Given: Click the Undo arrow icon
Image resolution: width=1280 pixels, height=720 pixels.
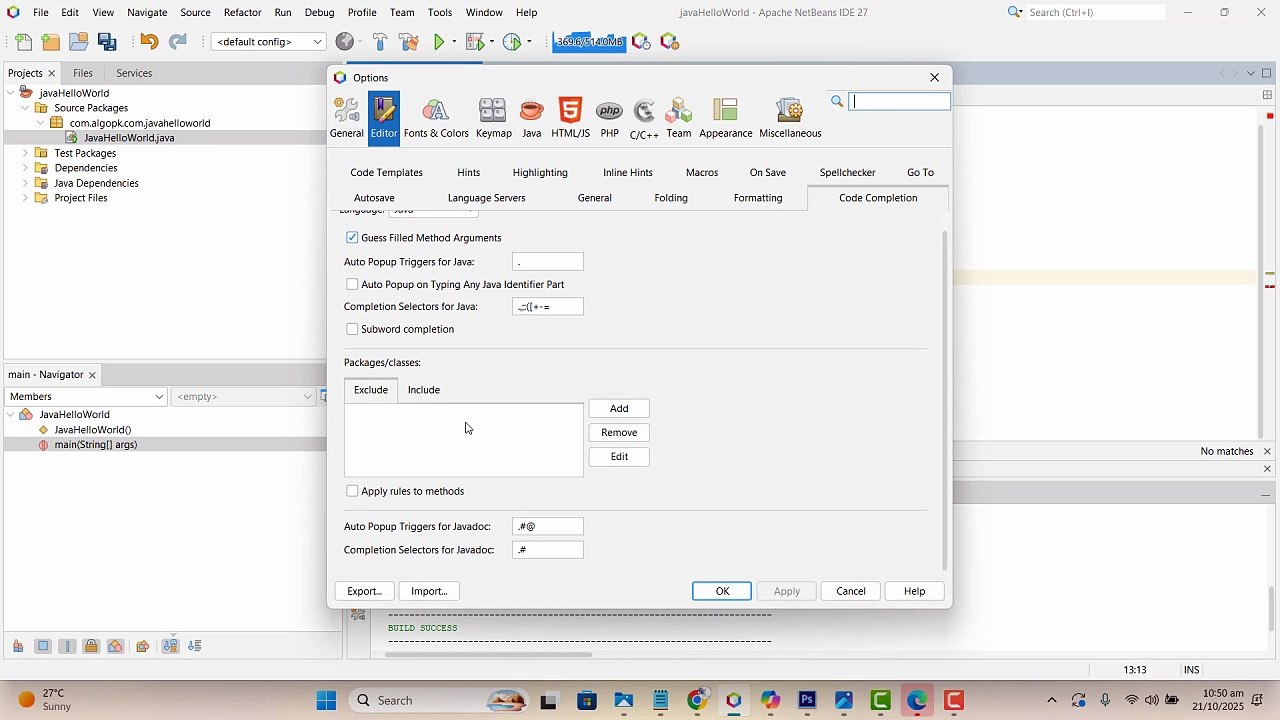Looking at the screenshot, I should click(149, 42).
